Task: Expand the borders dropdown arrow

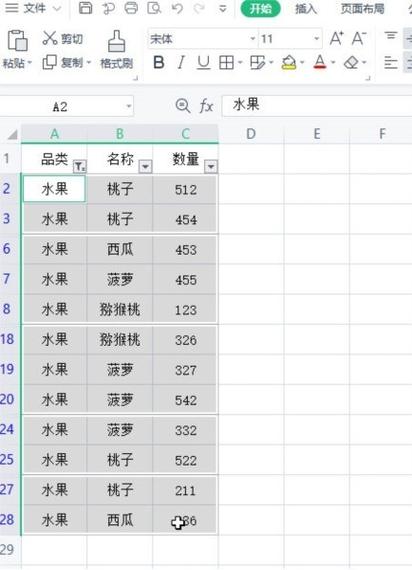Action: (x=240, y=63)
